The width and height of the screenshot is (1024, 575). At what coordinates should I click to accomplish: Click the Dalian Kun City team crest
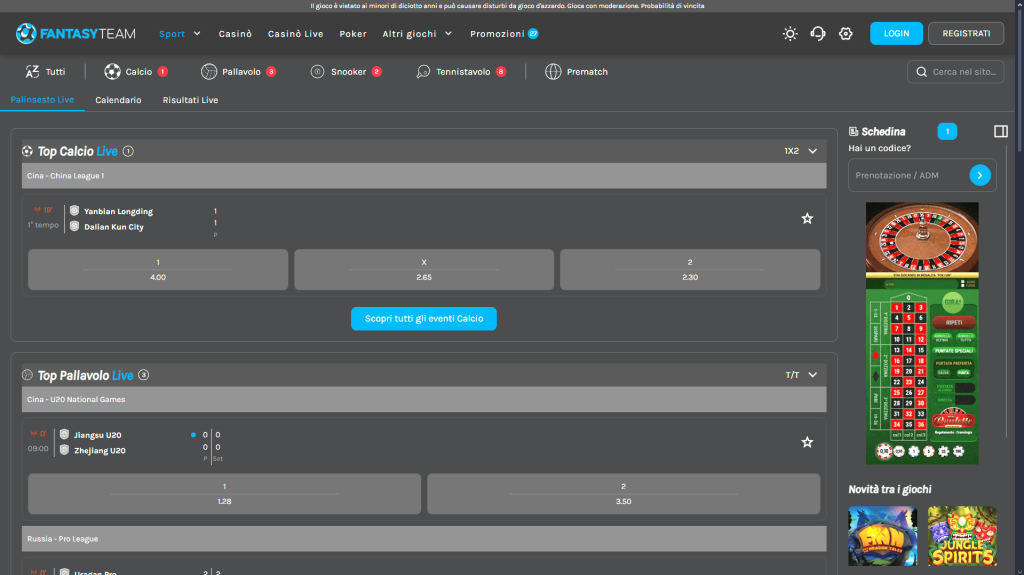pos(74,226)
